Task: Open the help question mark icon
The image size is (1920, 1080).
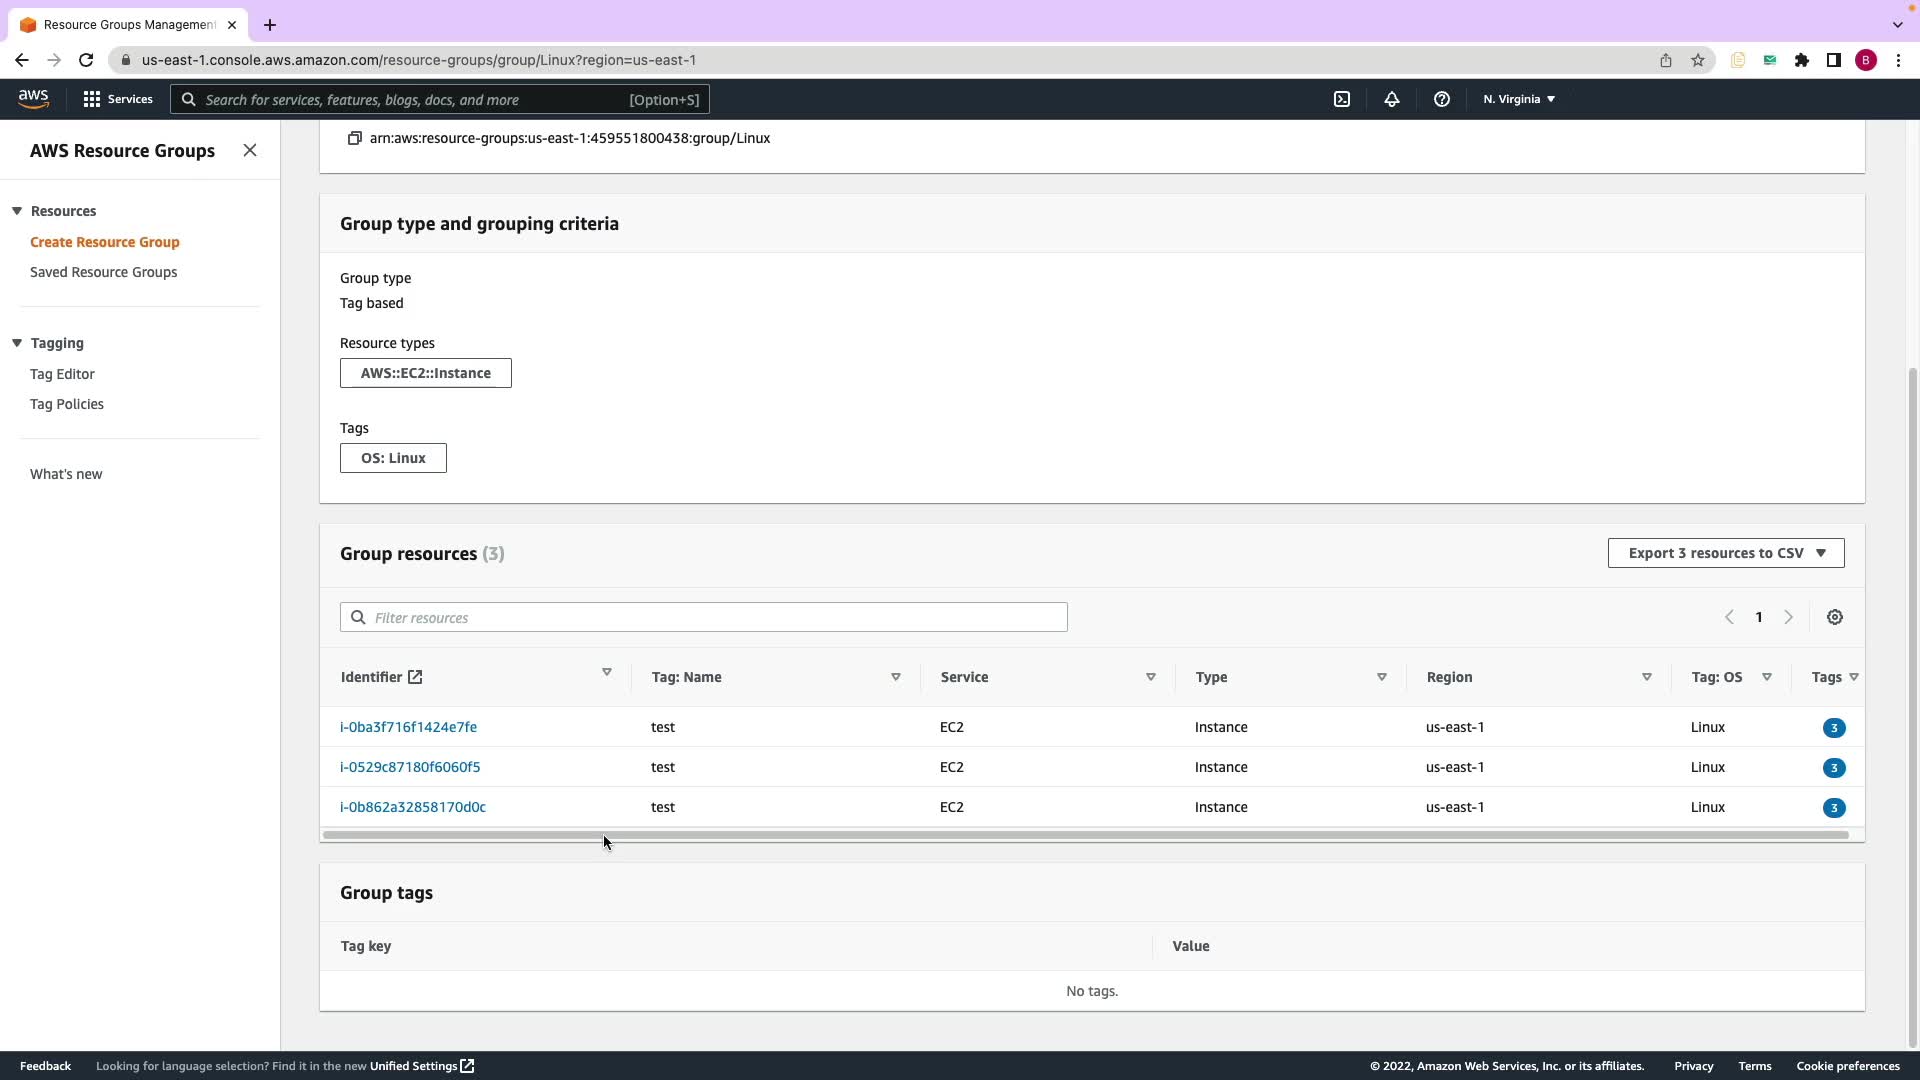Action: 1441,99
